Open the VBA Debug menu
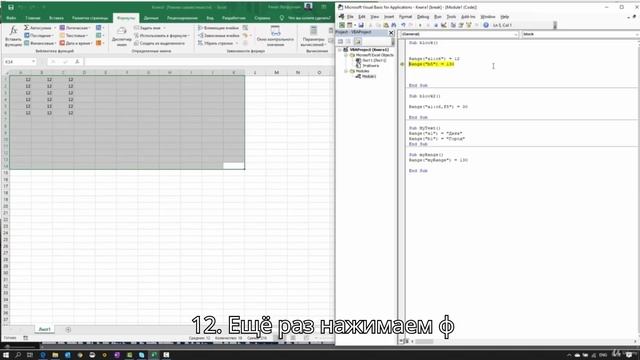 423,17
